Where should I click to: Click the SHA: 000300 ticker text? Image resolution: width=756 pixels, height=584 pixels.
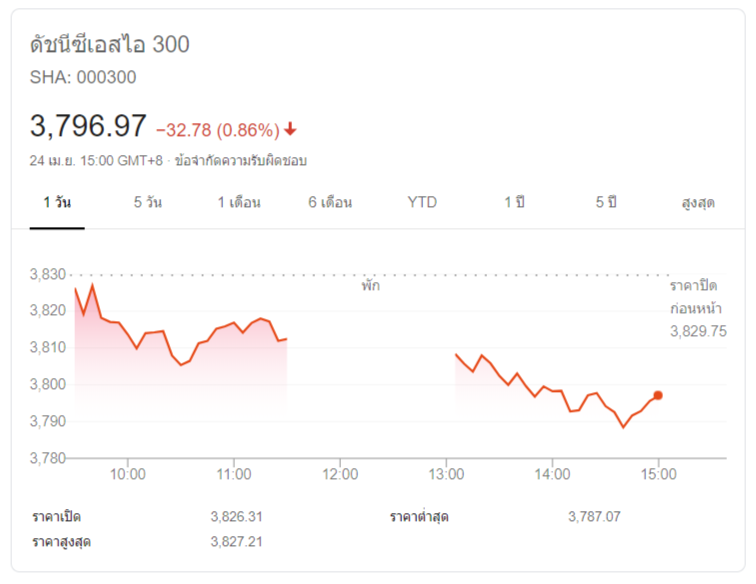coord(83,77)
